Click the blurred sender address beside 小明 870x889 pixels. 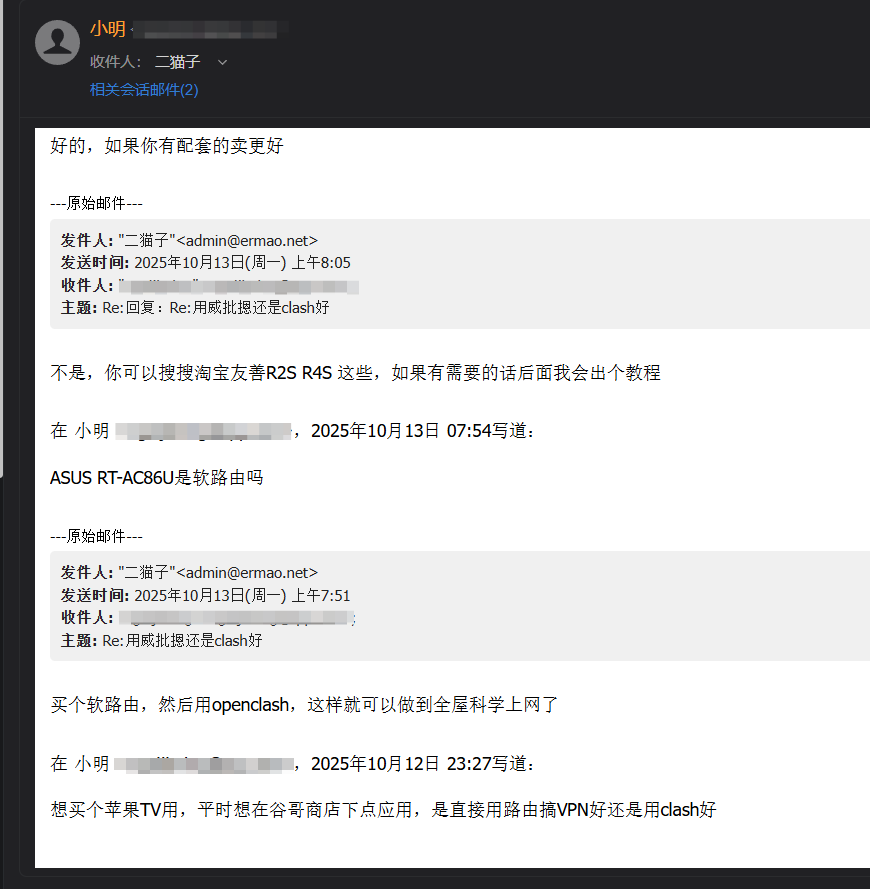pyautogui.click(x=210, y=28)
